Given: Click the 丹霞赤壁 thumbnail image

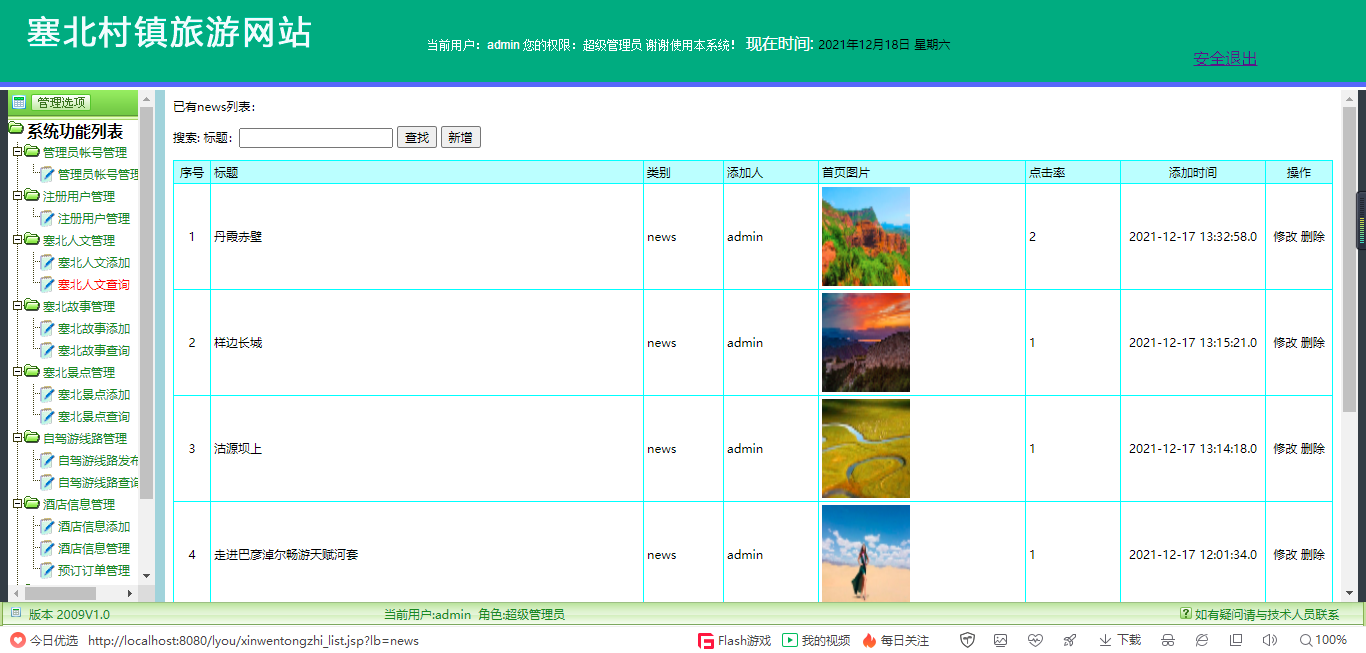Looking at the screenshot, I should (866, 237).
